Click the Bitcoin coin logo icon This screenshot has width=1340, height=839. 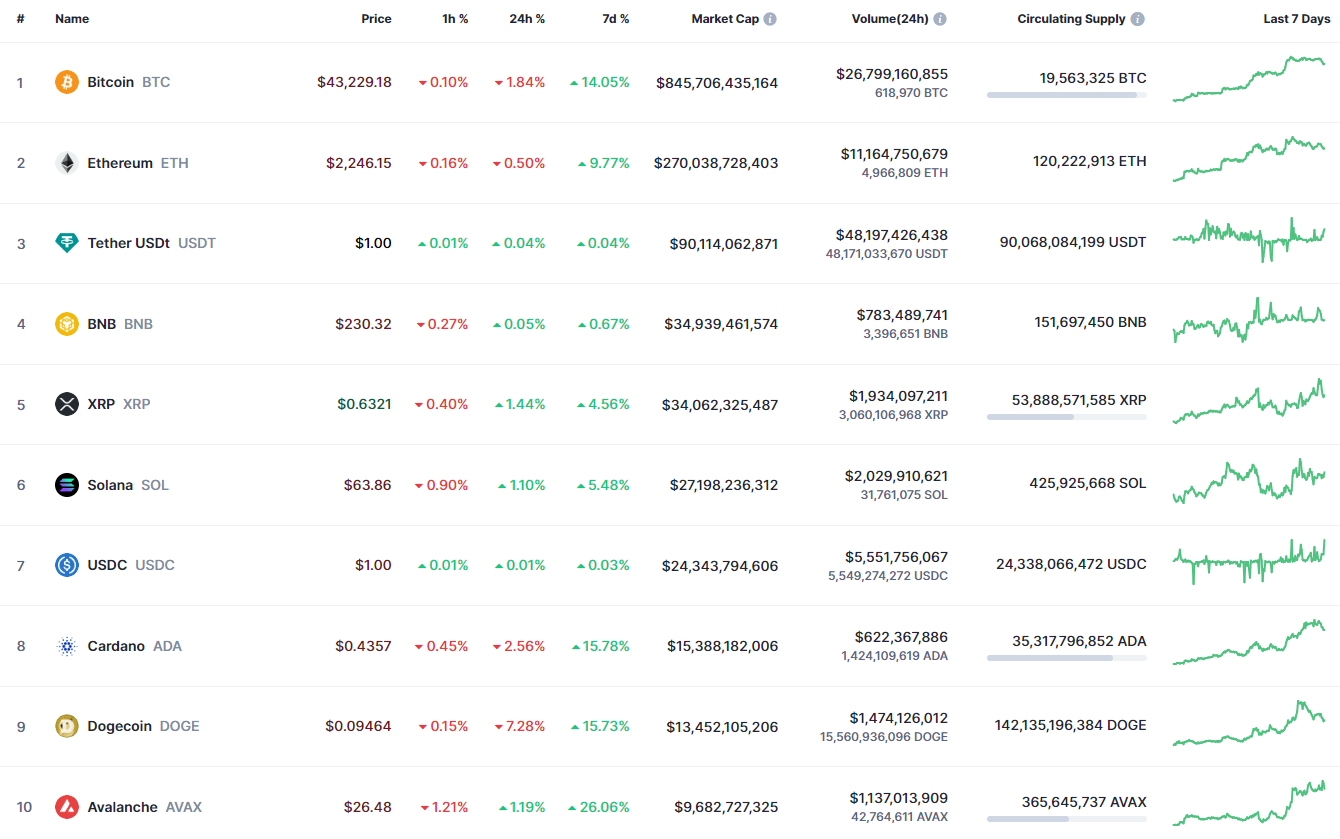(67, 82)
